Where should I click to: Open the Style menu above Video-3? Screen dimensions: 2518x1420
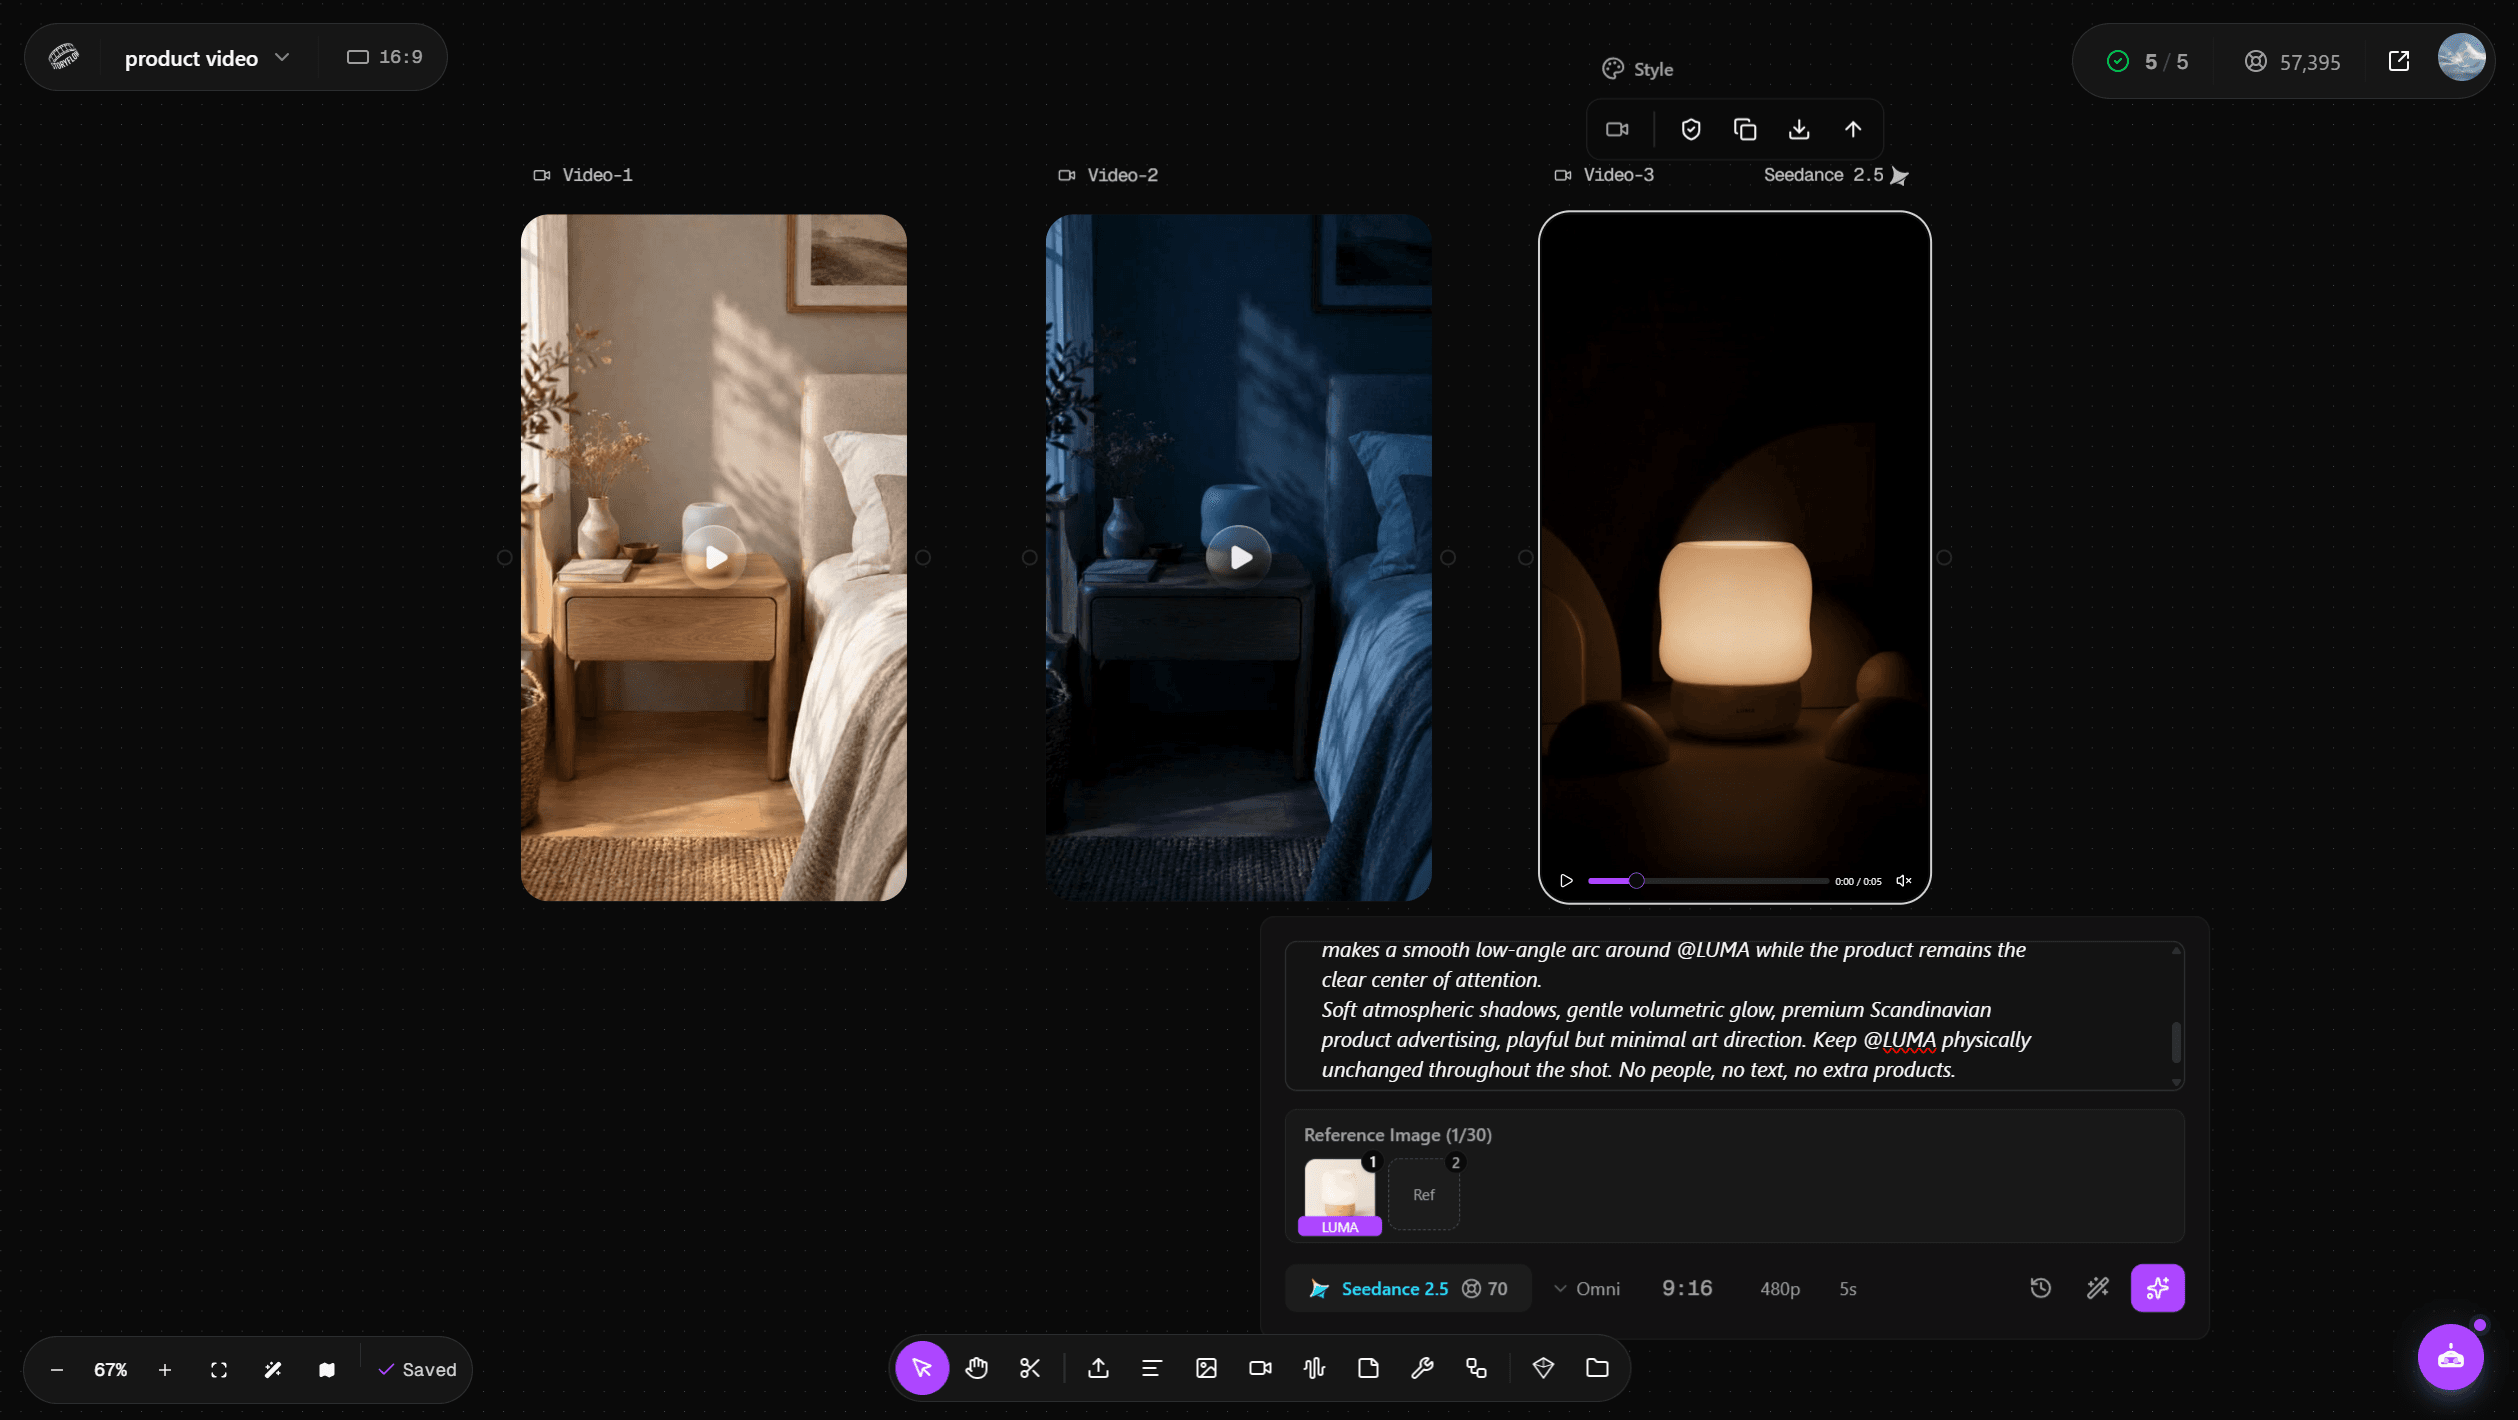tap(1637, 69)
